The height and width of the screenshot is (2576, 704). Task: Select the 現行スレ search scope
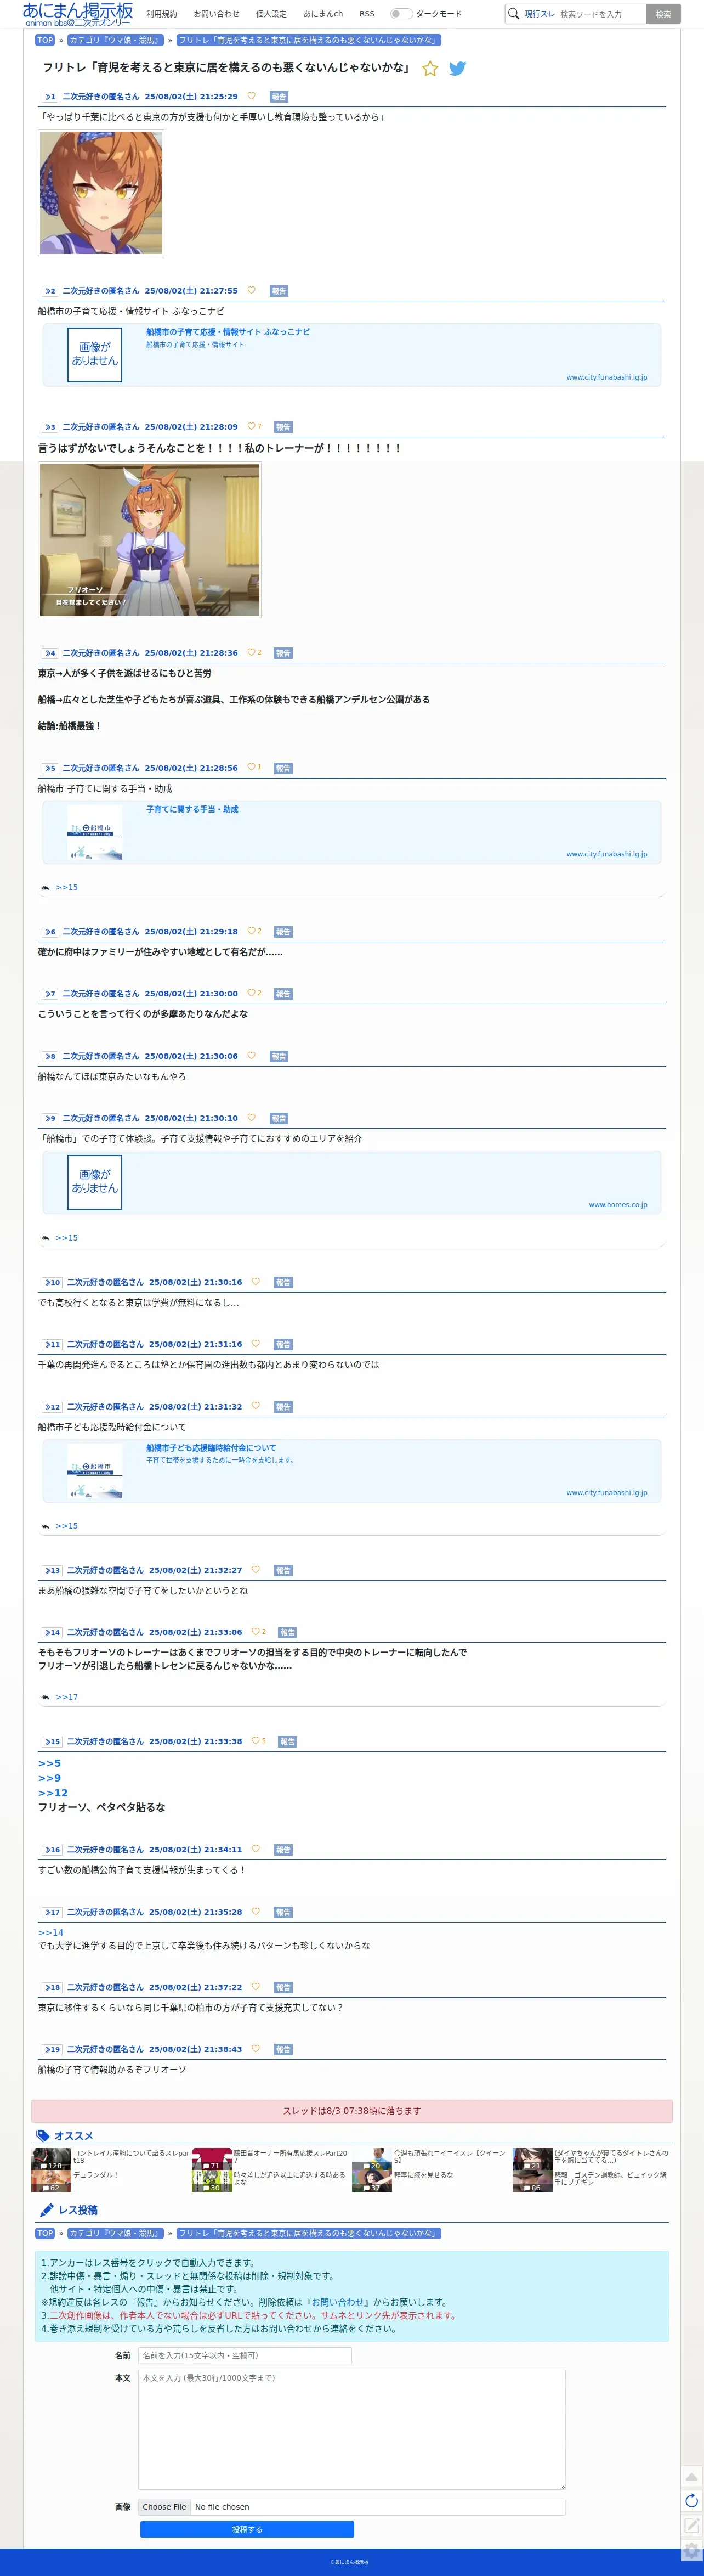pyautogui.click(x=540, y=14)
